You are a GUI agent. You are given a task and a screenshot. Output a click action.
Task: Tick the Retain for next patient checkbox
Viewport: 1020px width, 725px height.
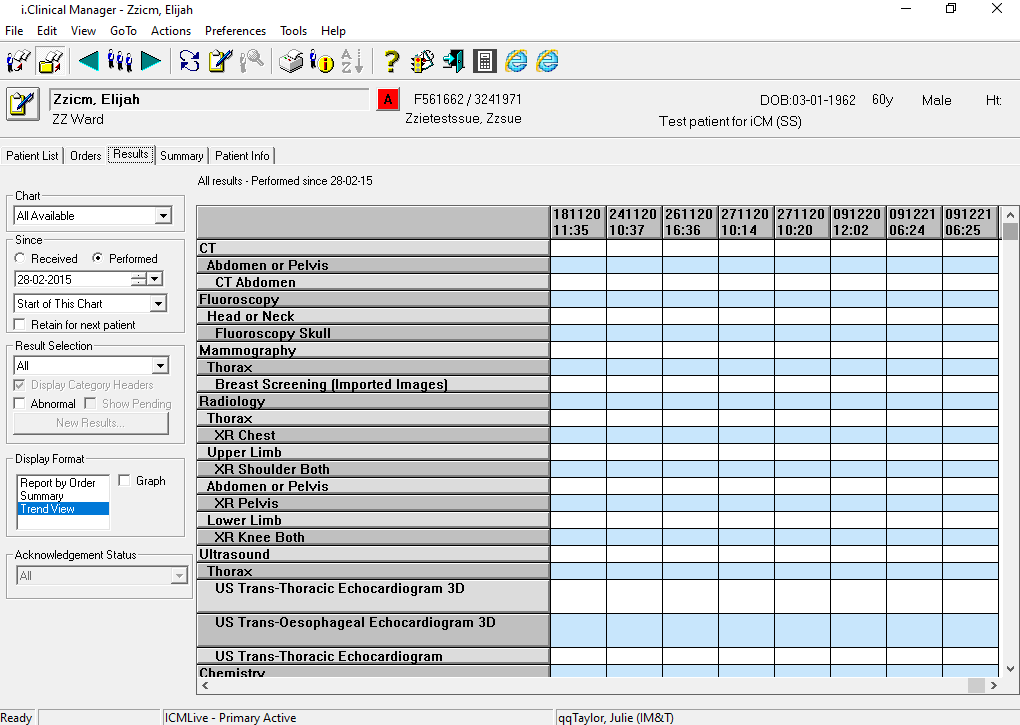(20, 324)
